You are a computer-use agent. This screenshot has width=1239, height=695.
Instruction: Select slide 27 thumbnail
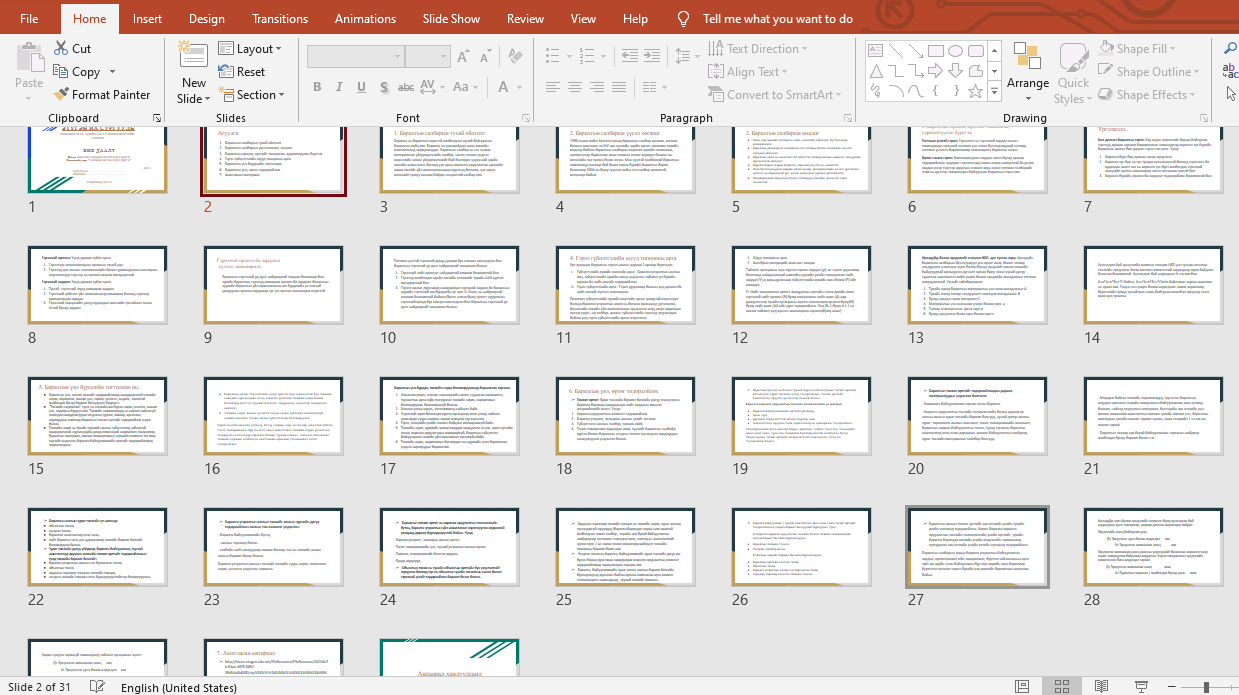pos(976,548)
